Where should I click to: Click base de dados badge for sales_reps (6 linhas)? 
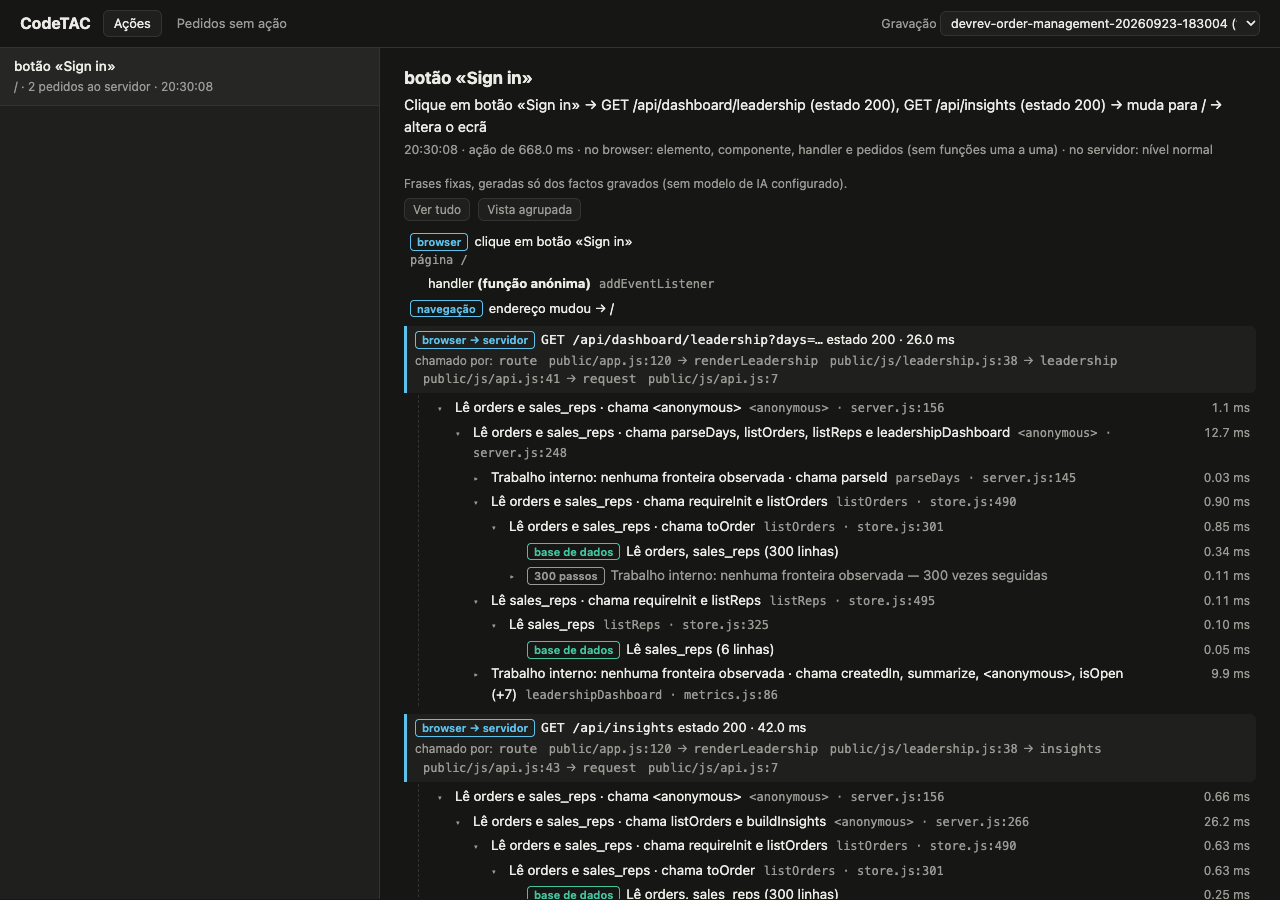pos(573,650)
